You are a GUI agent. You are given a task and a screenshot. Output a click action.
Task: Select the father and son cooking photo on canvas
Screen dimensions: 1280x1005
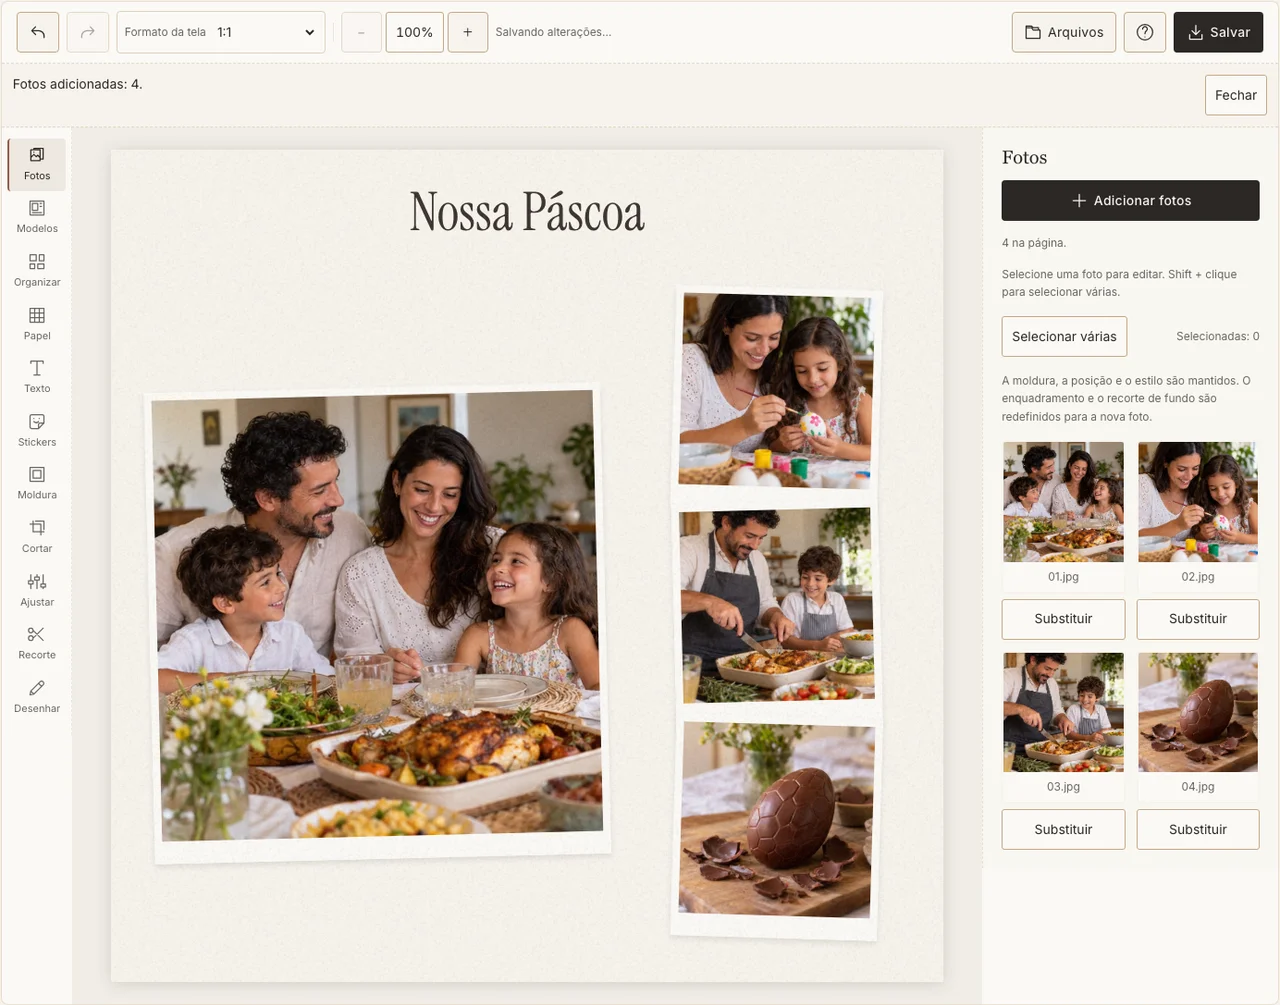(x=776, y=606)
